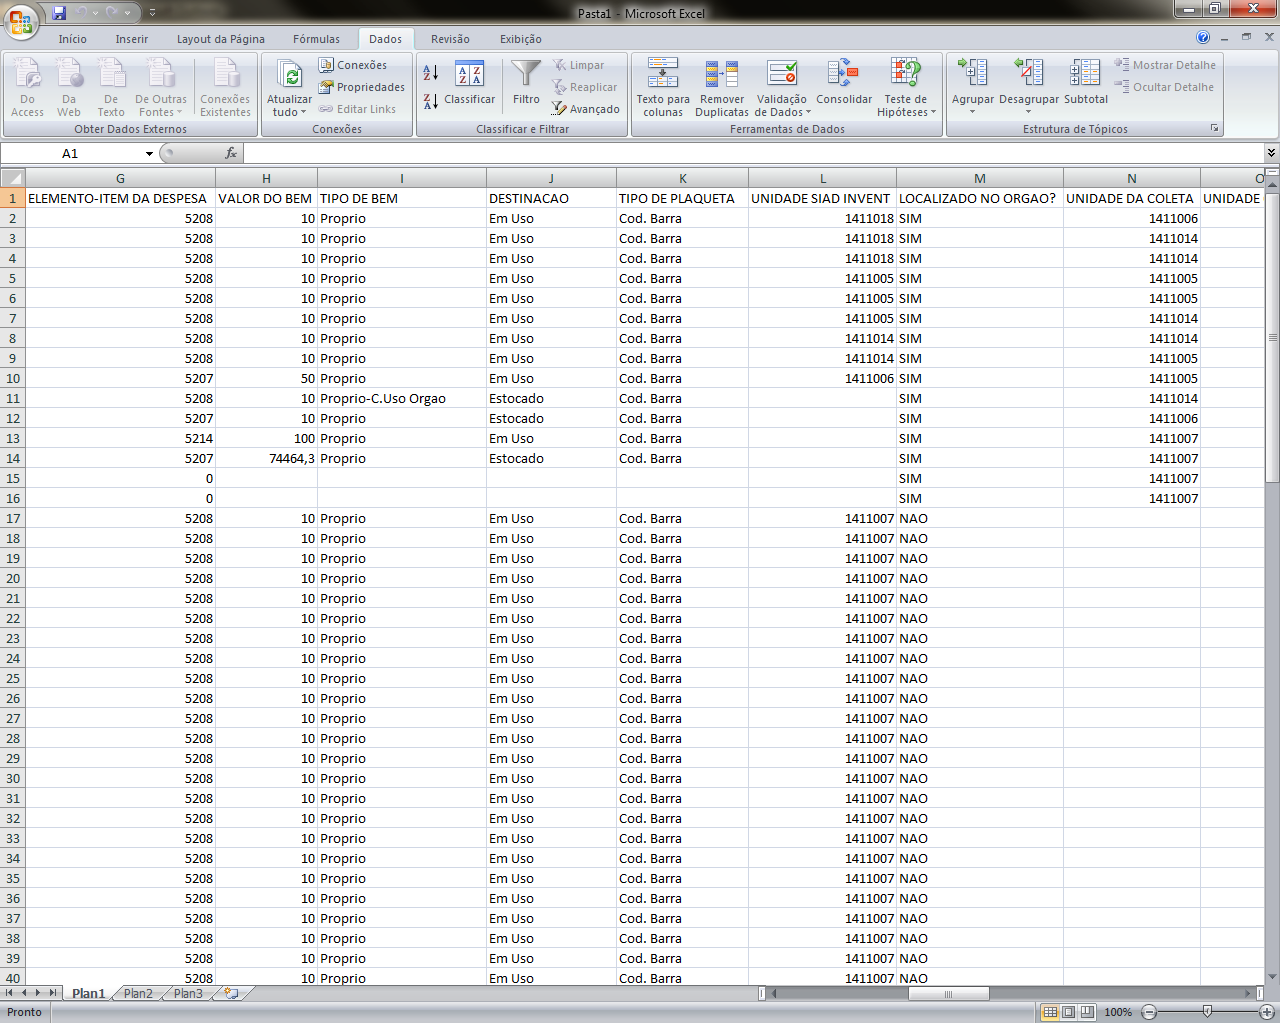Switch to Page Layout view in status bar

pyautogui.click(x=1068, y=1012)
